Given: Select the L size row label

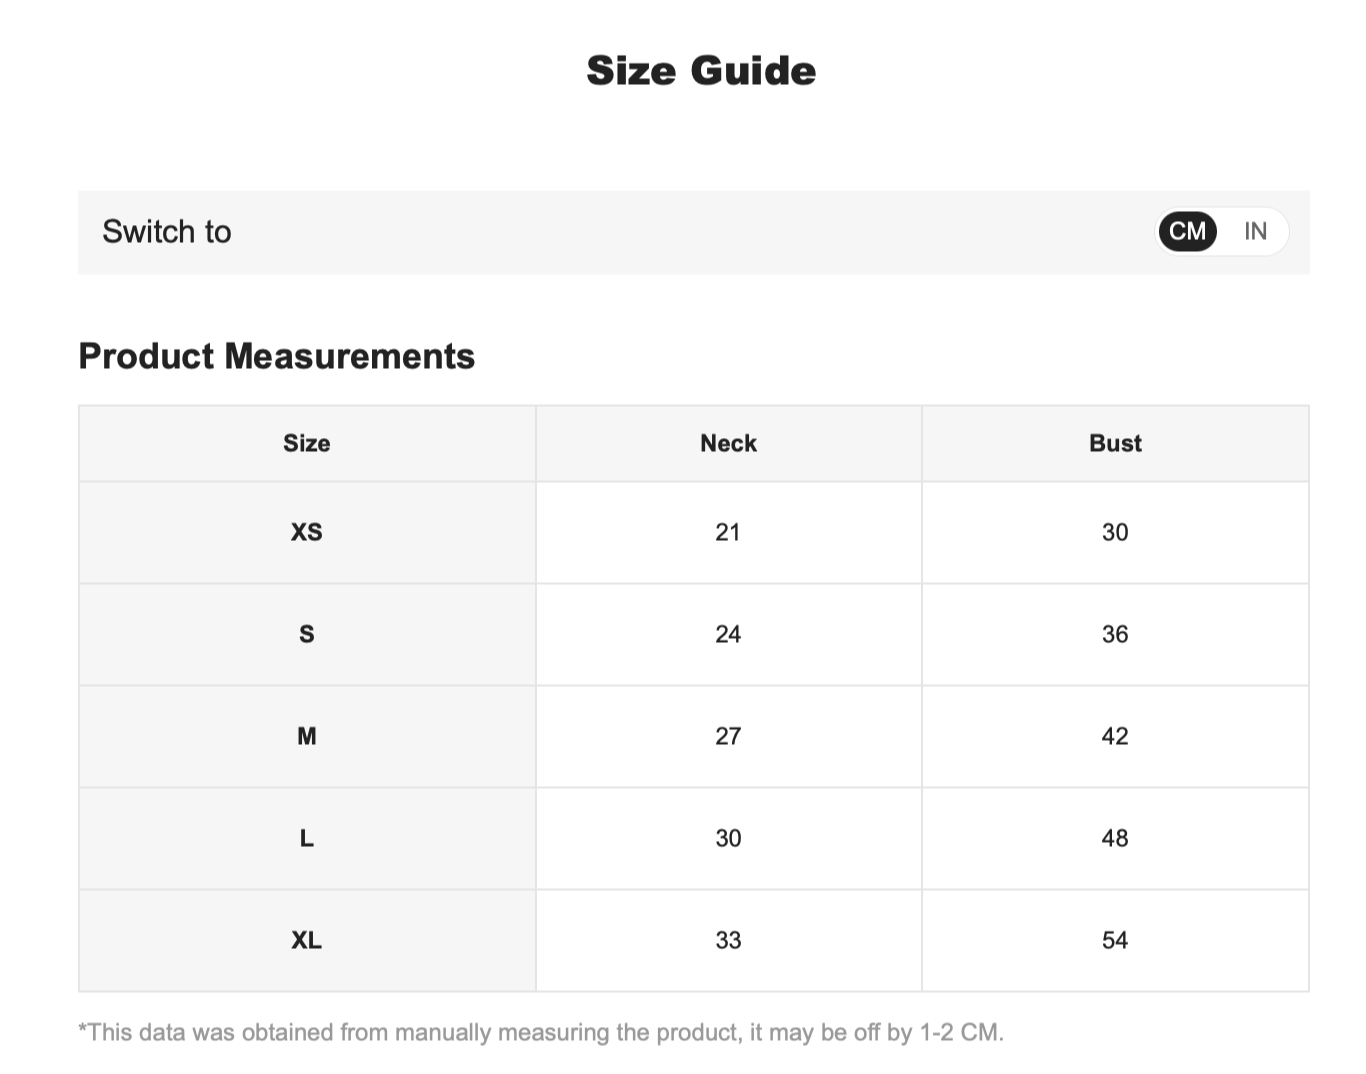Looking at the screenshot, I should pos(307,838).
